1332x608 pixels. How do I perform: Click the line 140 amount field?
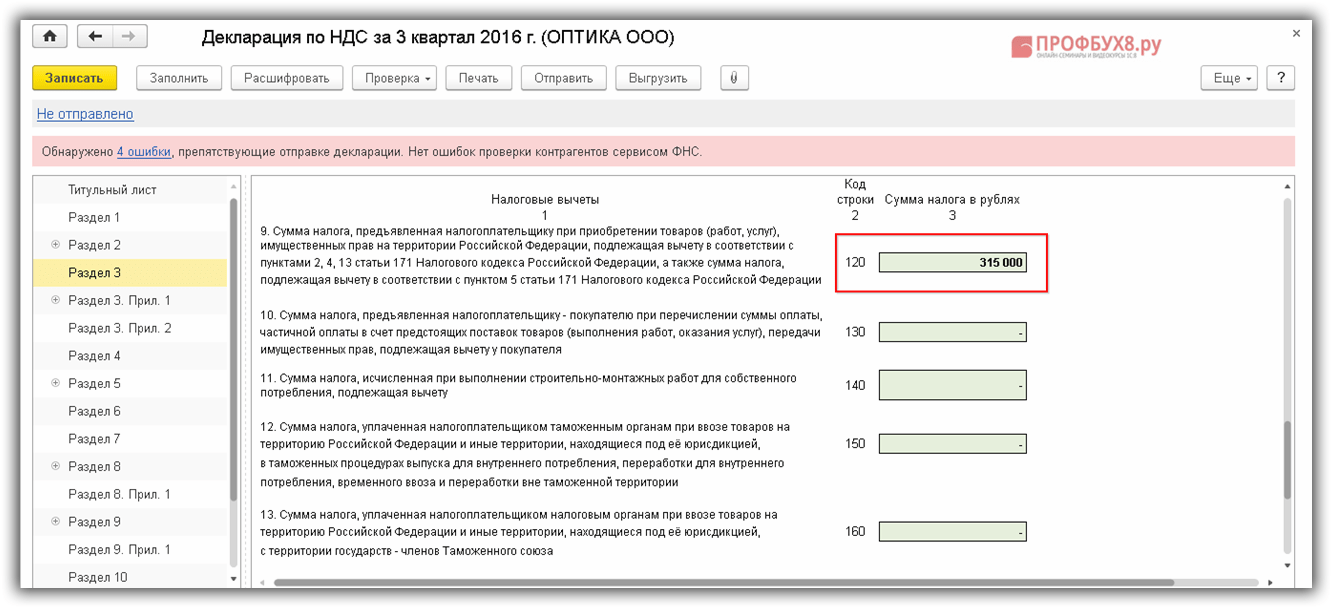pos(953,385)
